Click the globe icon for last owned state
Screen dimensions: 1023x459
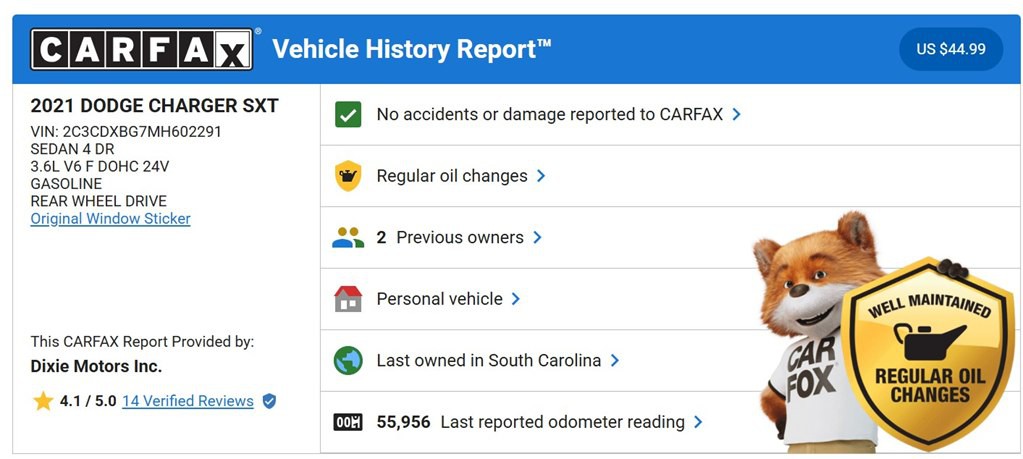click(348, 361)
